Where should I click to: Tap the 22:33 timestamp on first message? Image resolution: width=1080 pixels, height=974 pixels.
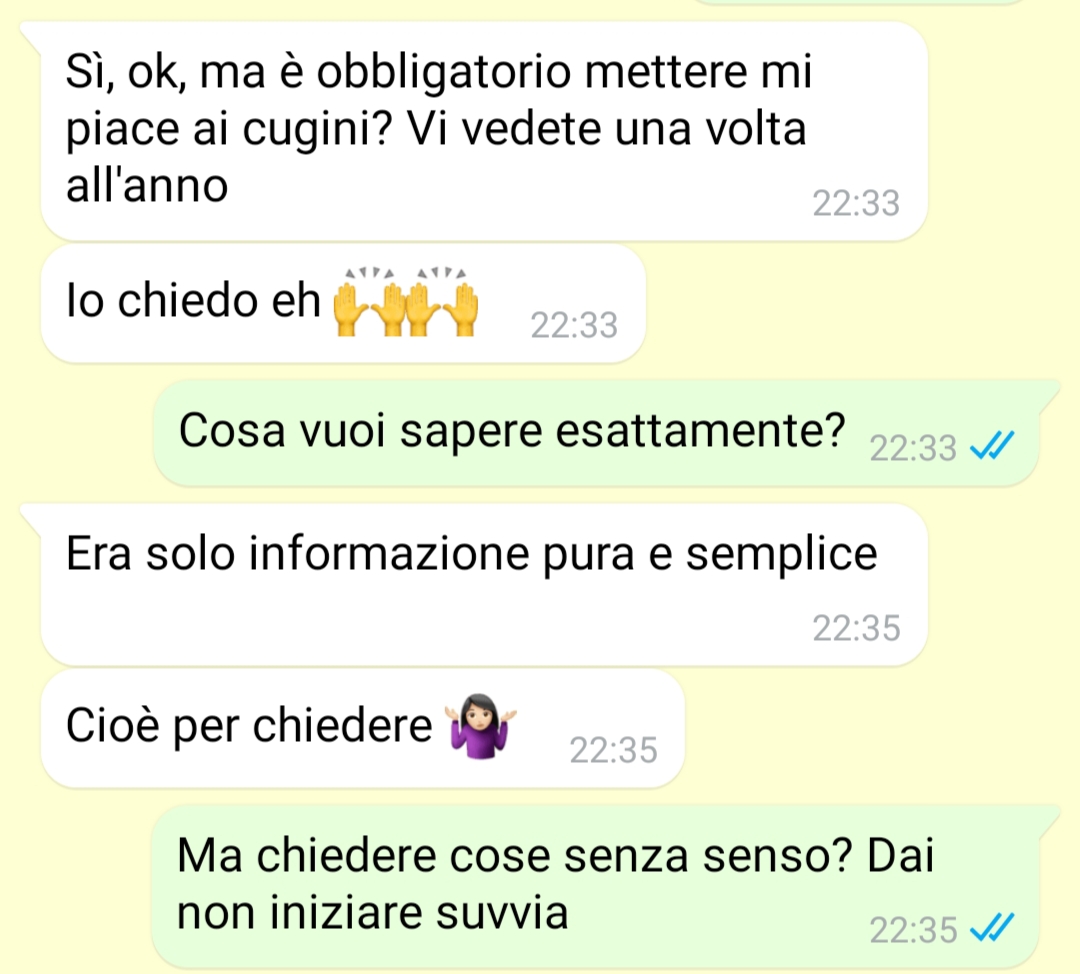[x=856, y=204]
